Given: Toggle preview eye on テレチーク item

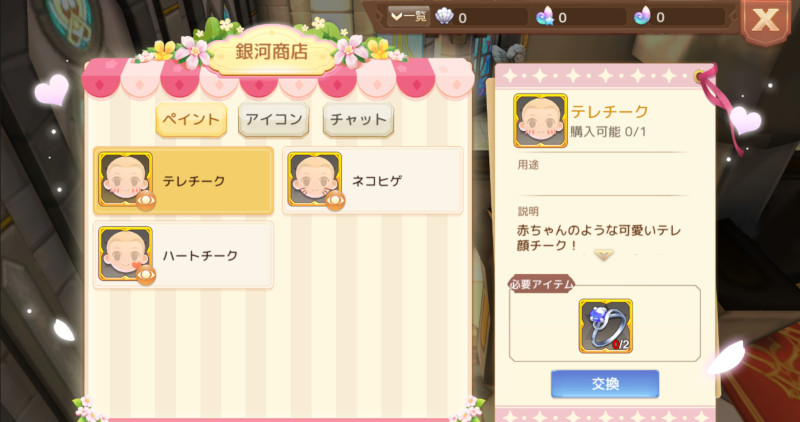Looking at the screenshot, I should [146, 201].
